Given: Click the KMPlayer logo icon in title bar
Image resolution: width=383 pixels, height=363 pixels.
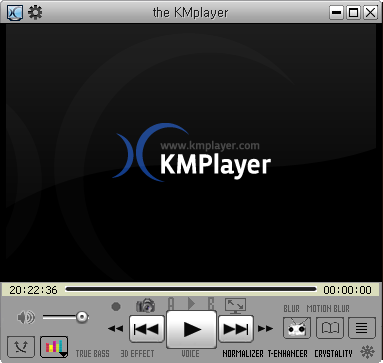Looking at the screenshot, I should [x=15, y=13].
